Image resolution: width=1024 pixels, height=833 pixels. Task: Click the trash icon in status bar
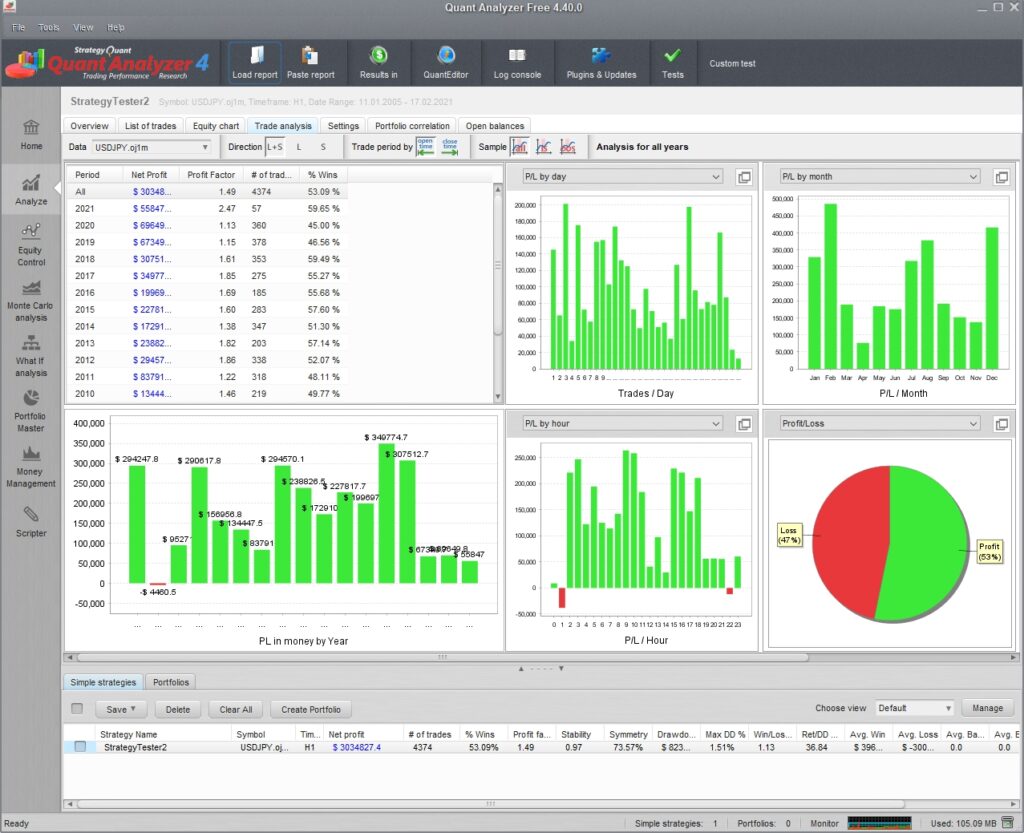coord(1008,822)
